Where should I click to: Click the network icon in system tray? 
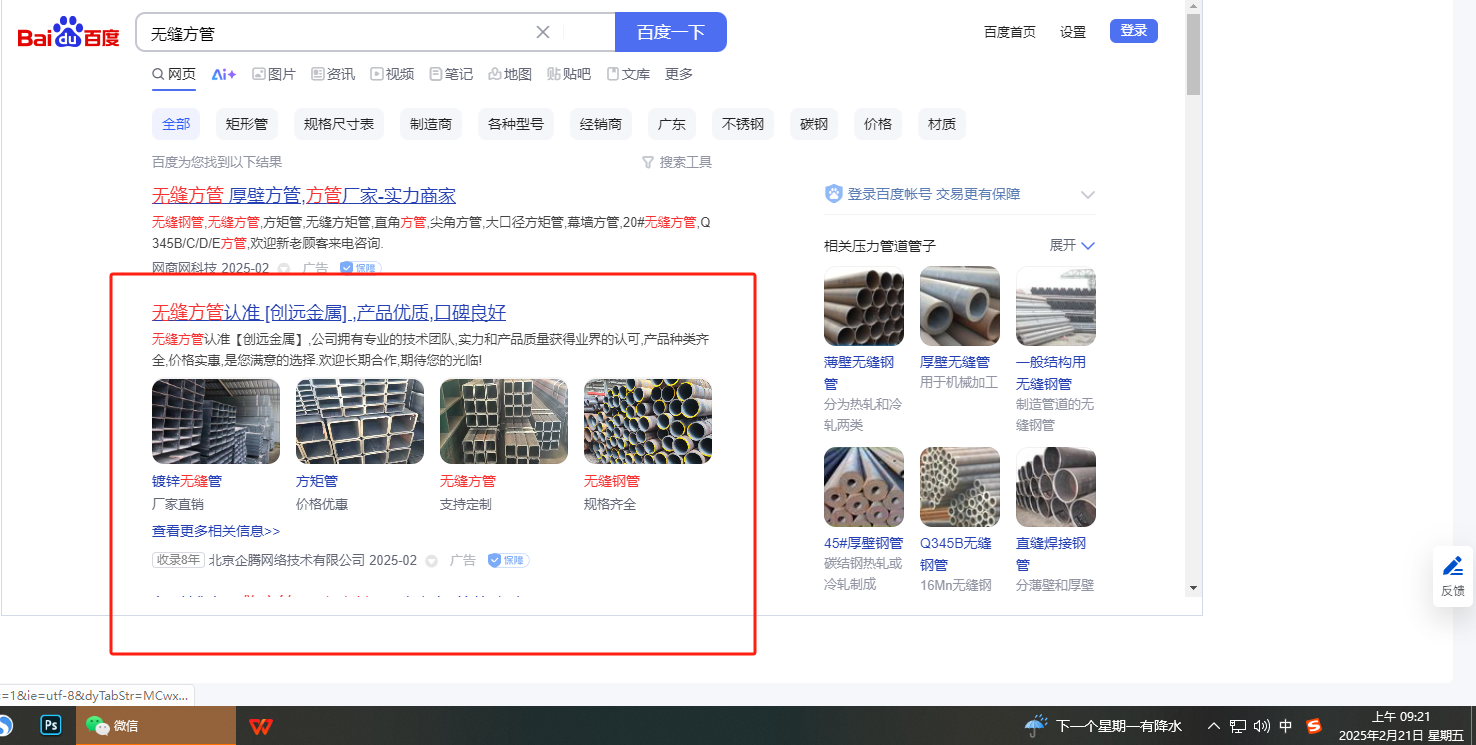pos(1238,726)
